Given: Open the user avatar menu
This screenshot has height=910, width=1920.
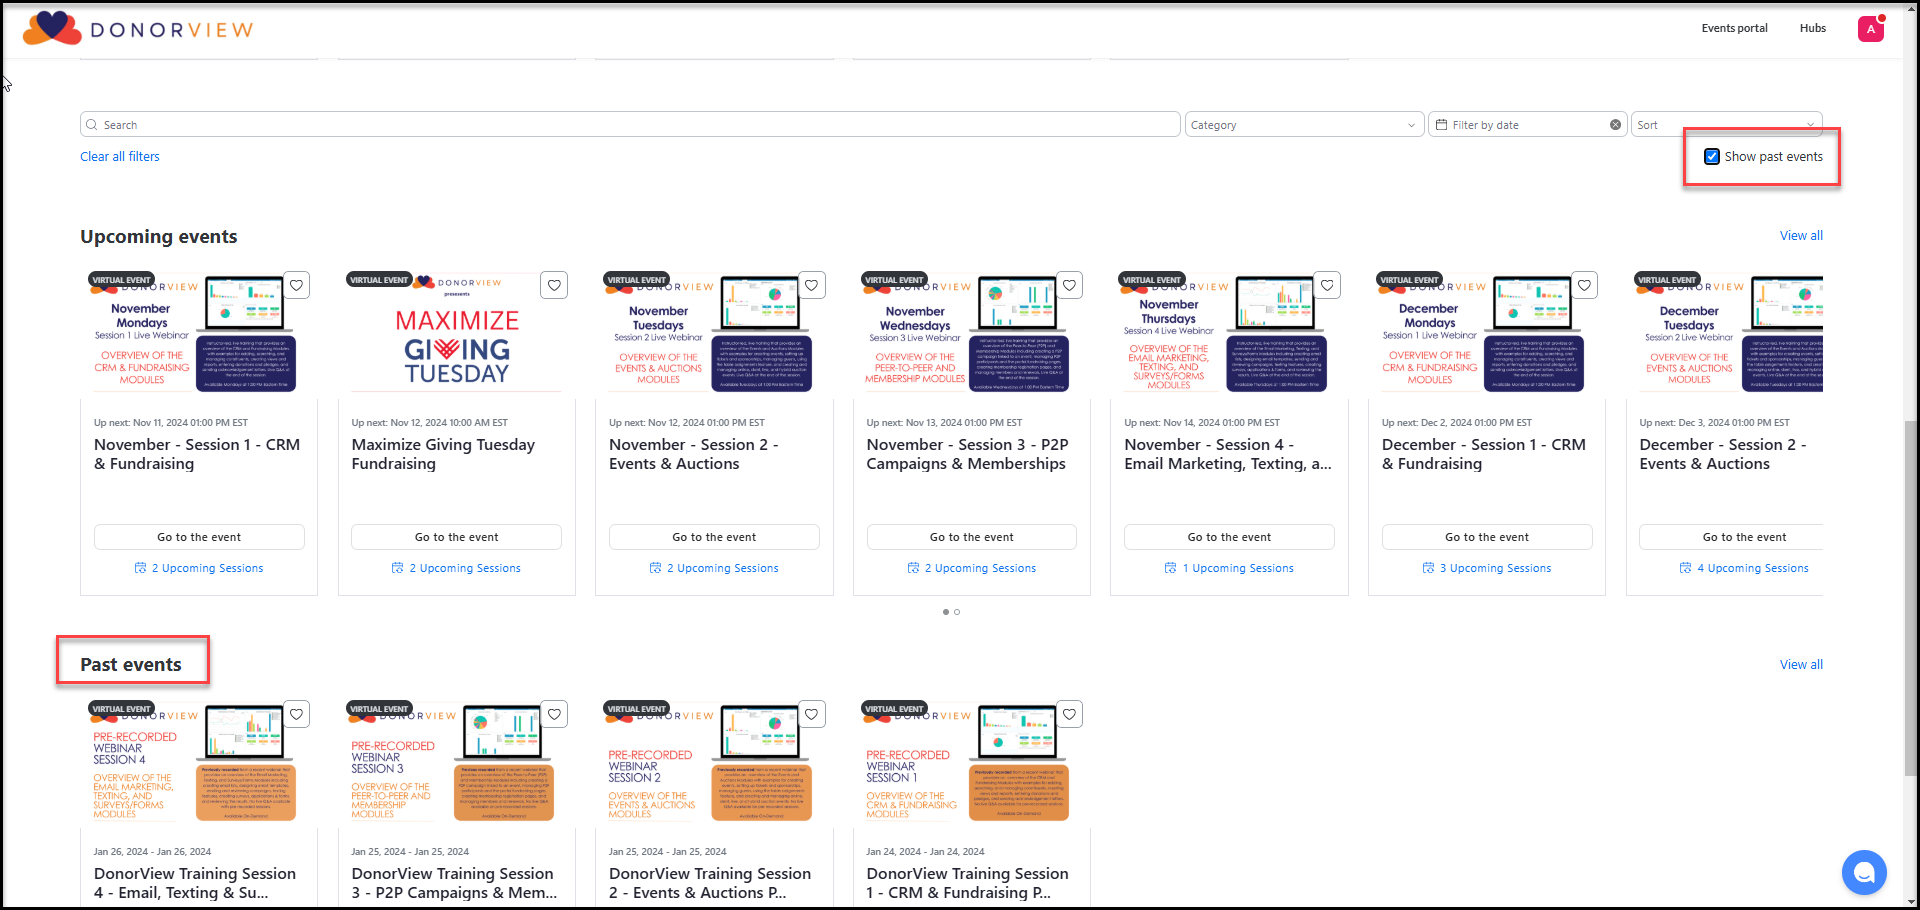Looking at the screenshot, I should (x=1871, y=29).
